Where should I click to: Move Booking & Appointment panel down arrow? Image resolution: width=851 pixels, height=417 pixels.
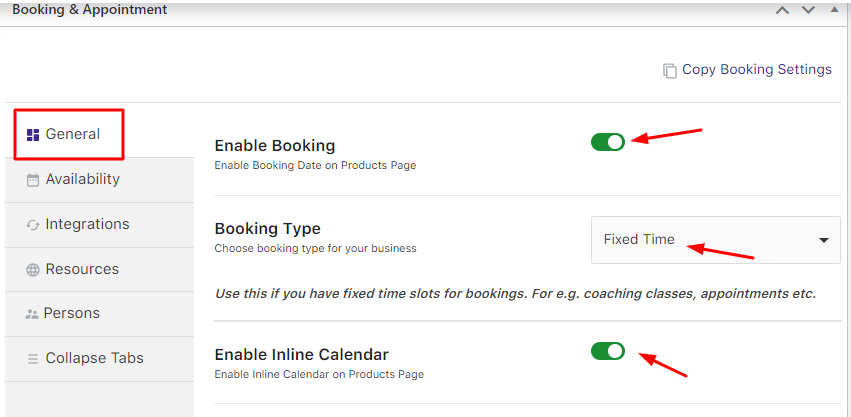pyautogui.click(x=809, y=10)
